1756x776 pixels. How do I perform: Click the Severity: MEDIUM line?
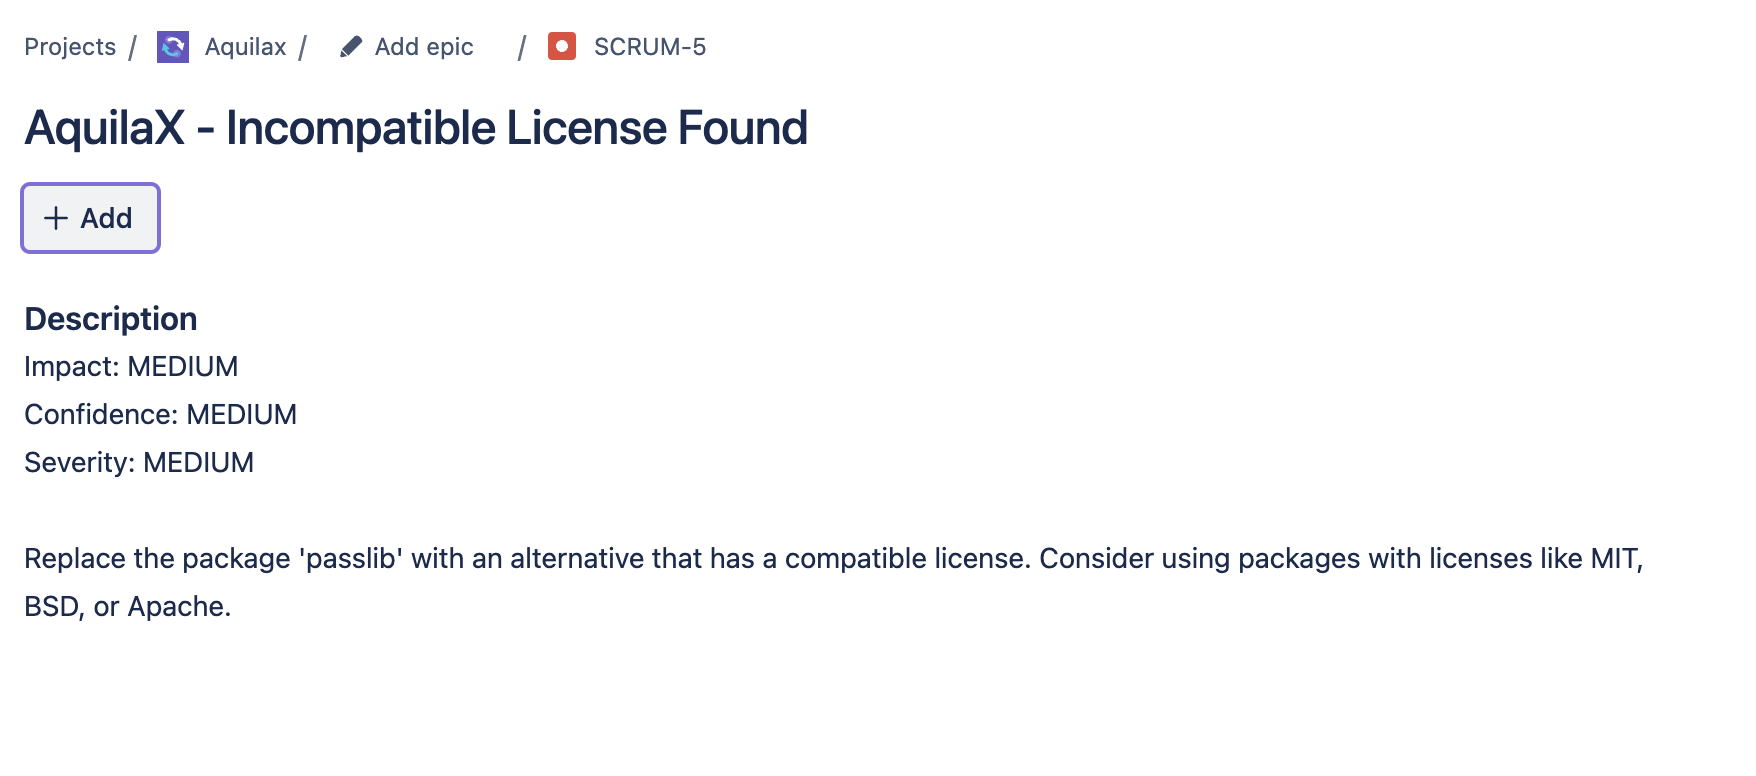[139, 463]
